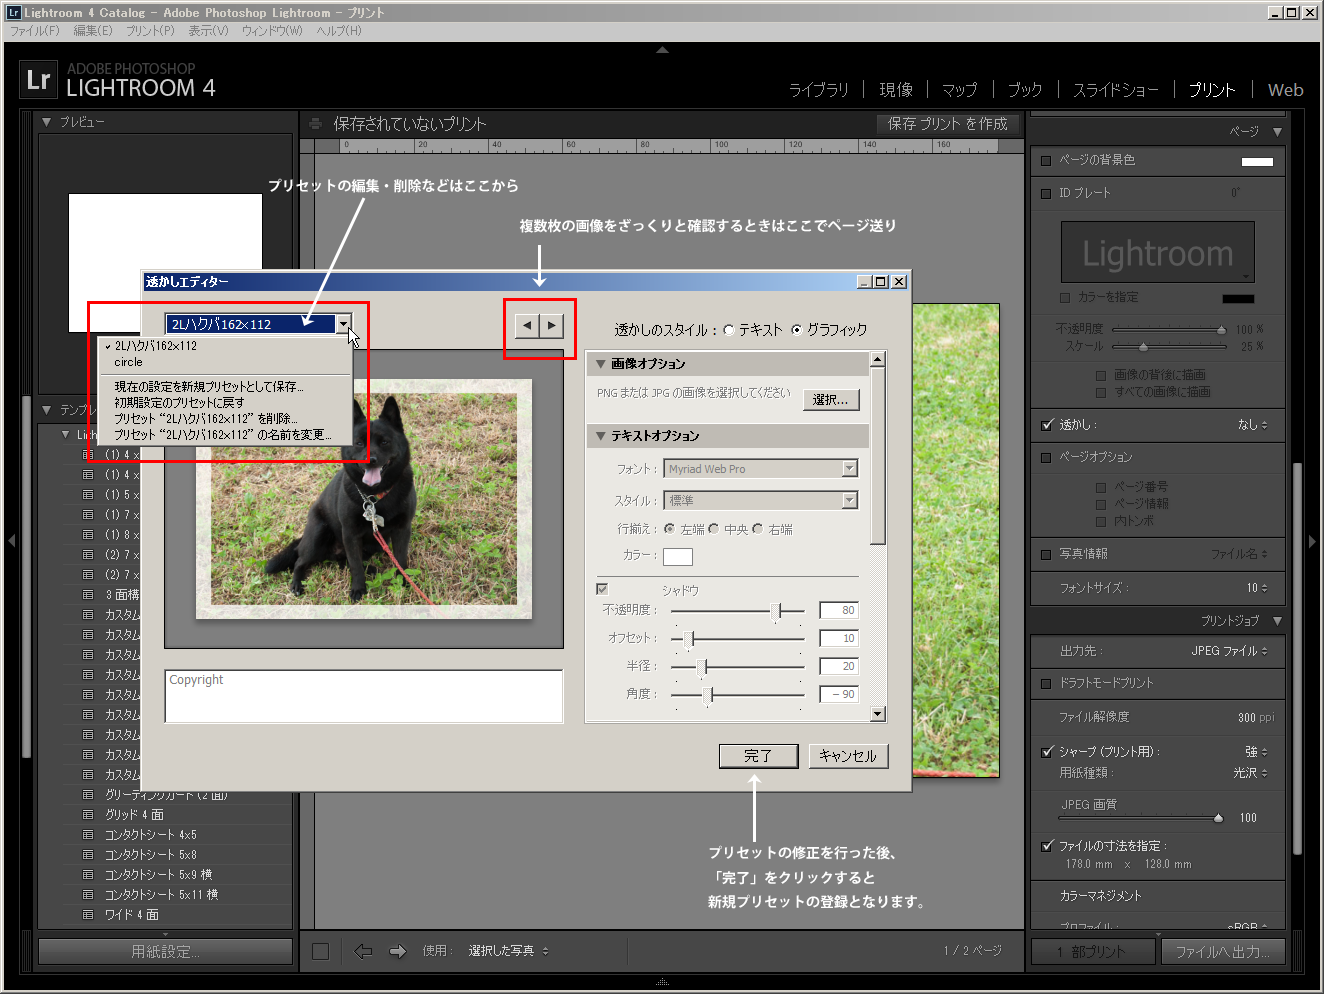Open the フォント dropdown Myriad Web Pro
This screenshot has height=994, width=1324.
pos(849,469)
